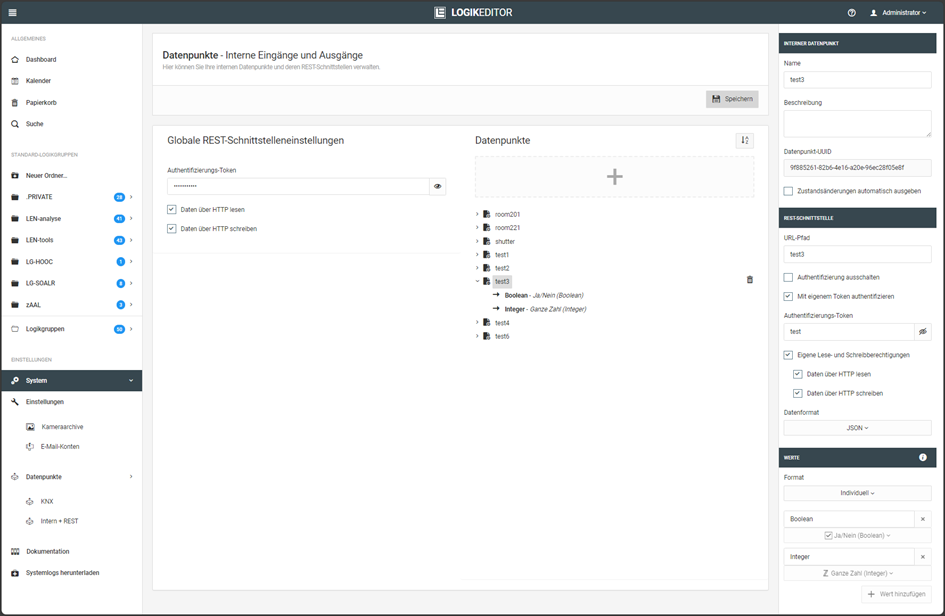The image size is (945, 616).
Task: Open the JSON Datenformat dropdown
Action: point(857,428)
